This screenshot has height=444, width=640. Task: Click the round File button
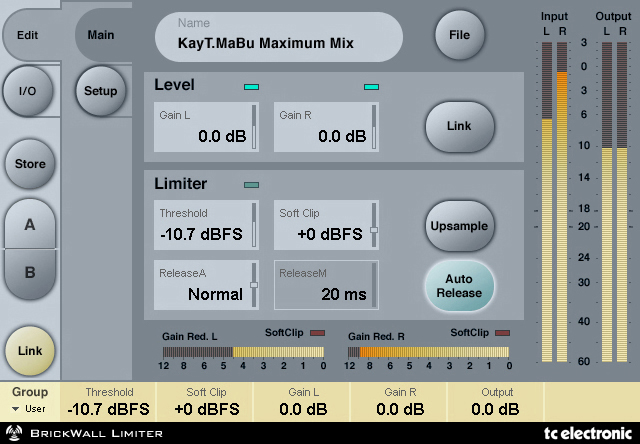[x=459, y=35]
